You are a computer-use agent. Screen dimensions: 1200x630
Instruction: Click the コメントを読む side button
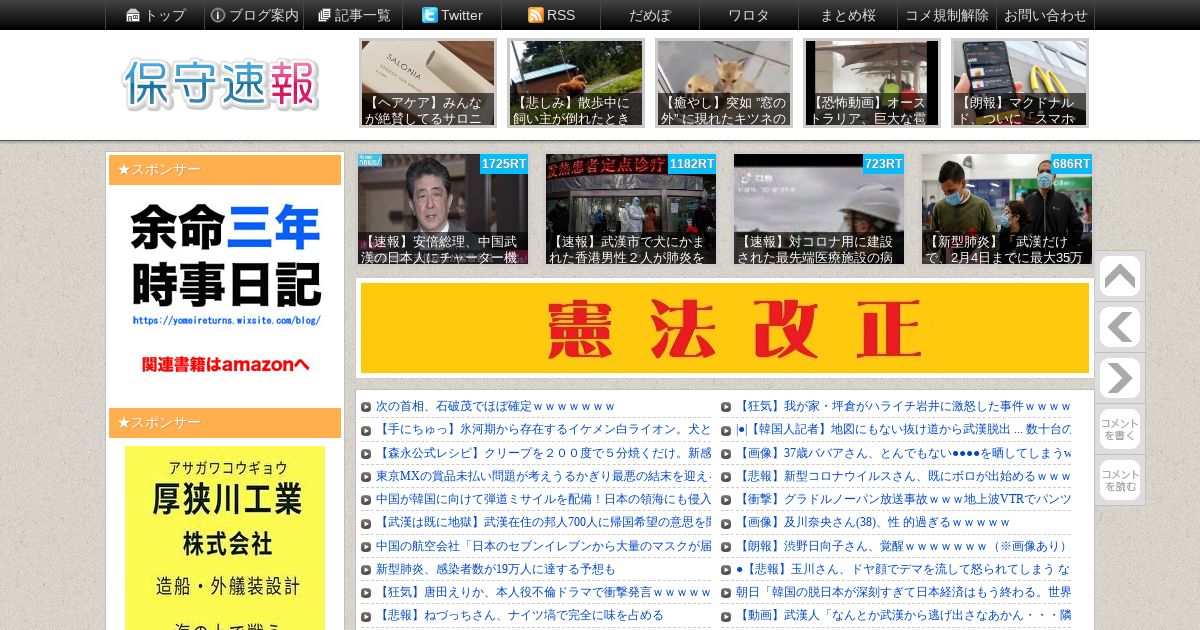point(1119,480)
